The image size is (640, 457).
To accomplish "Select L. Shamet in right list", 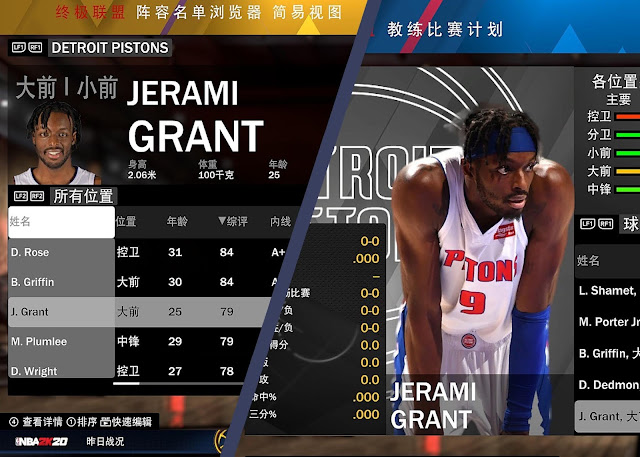I will (x=607, y=291).
